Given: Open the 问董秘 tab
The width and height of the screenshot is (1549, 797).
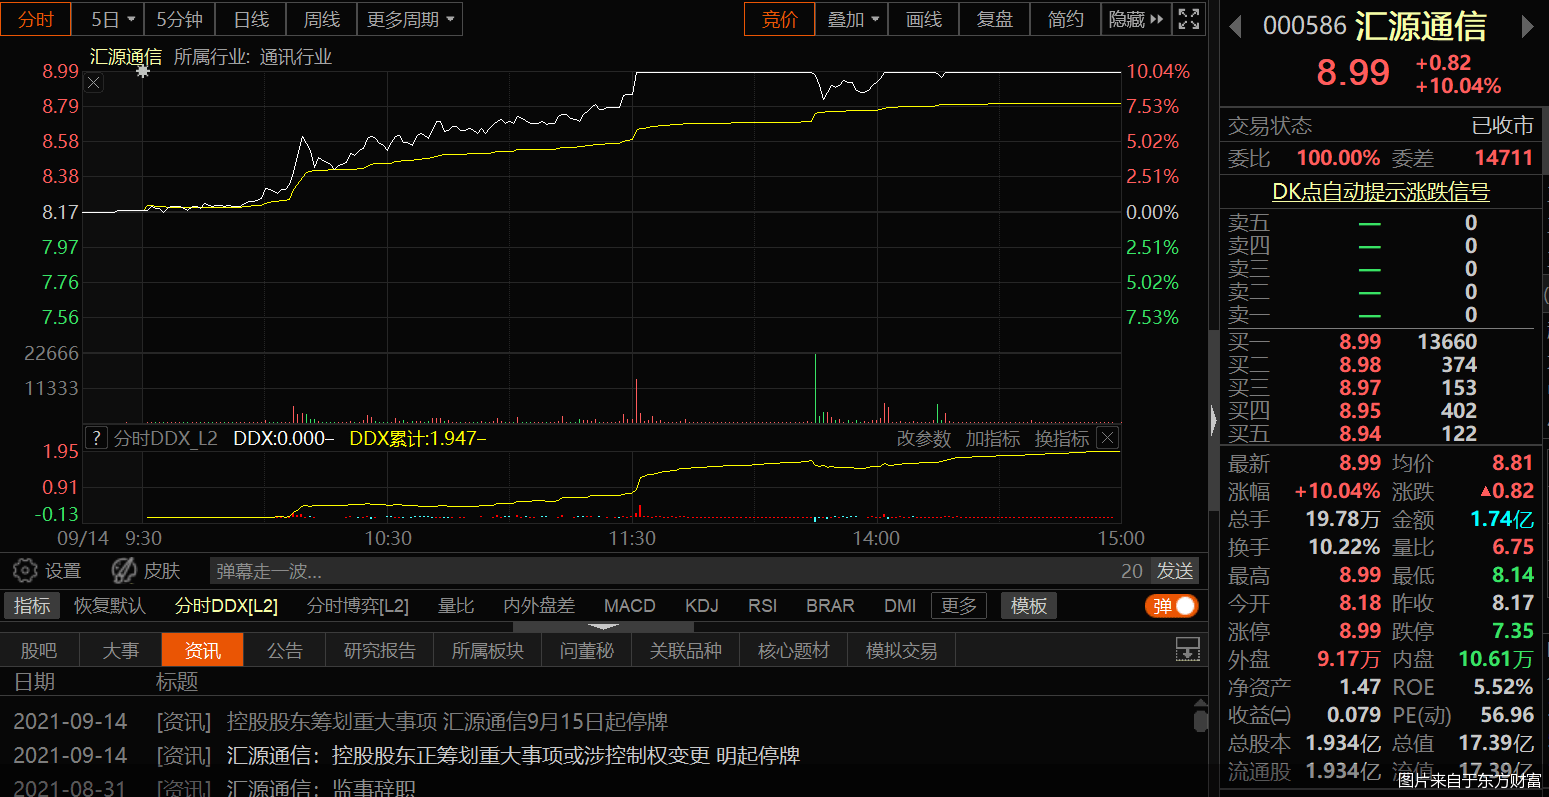Looking at the screenshot, I should (x=587, y=650).
